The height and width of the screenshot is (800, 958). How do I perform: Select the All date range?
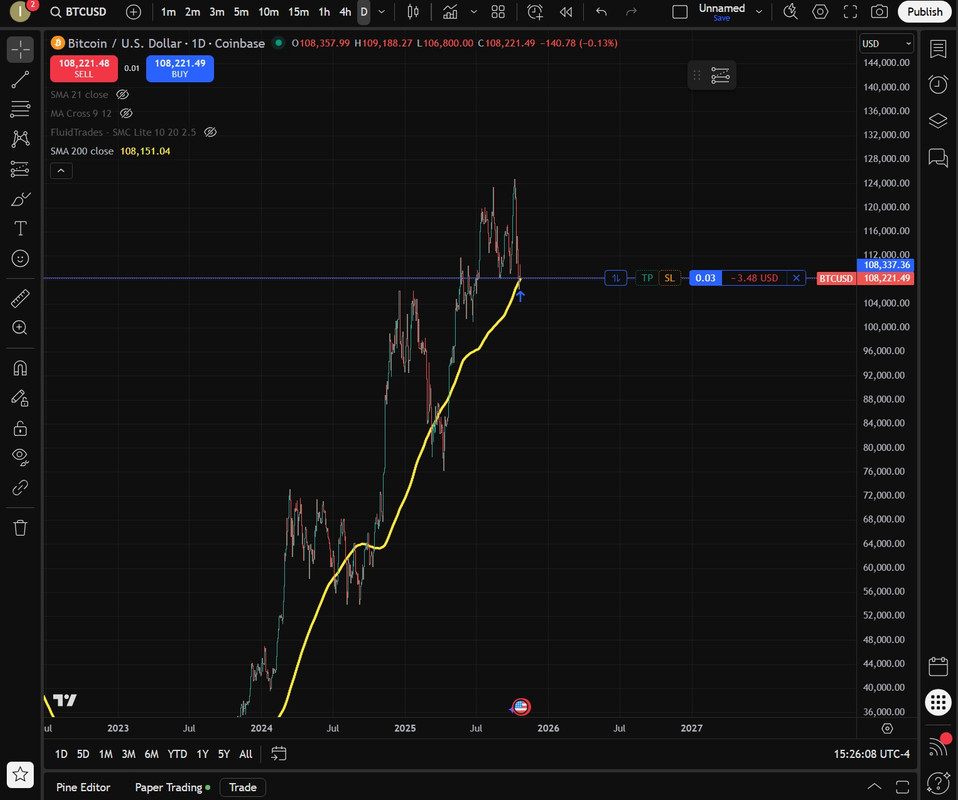[x=246, y=754]
